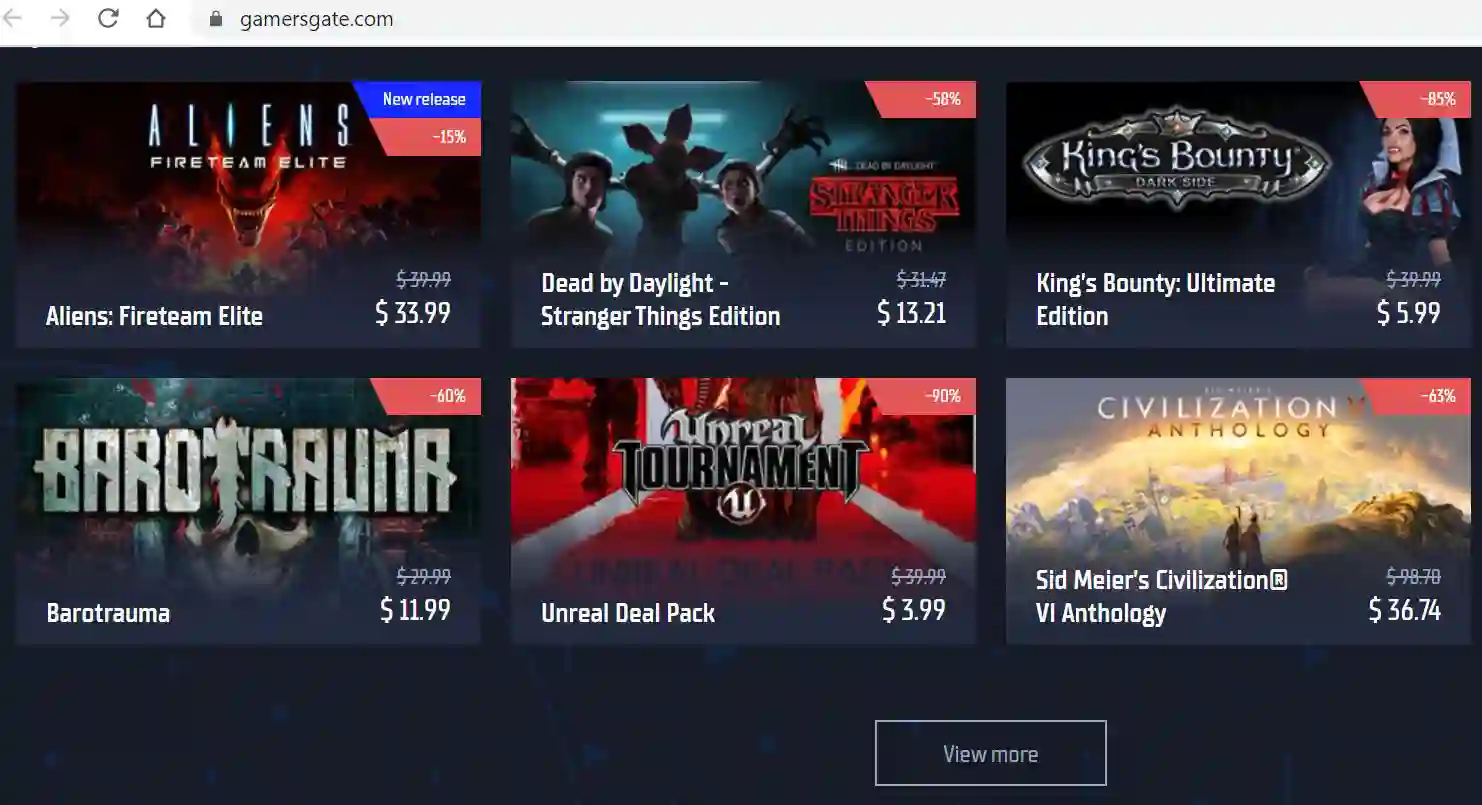The height and width of the screenshot is (805, 1482).
Task: View site info via the padlock icon
Action: [214, 19]
